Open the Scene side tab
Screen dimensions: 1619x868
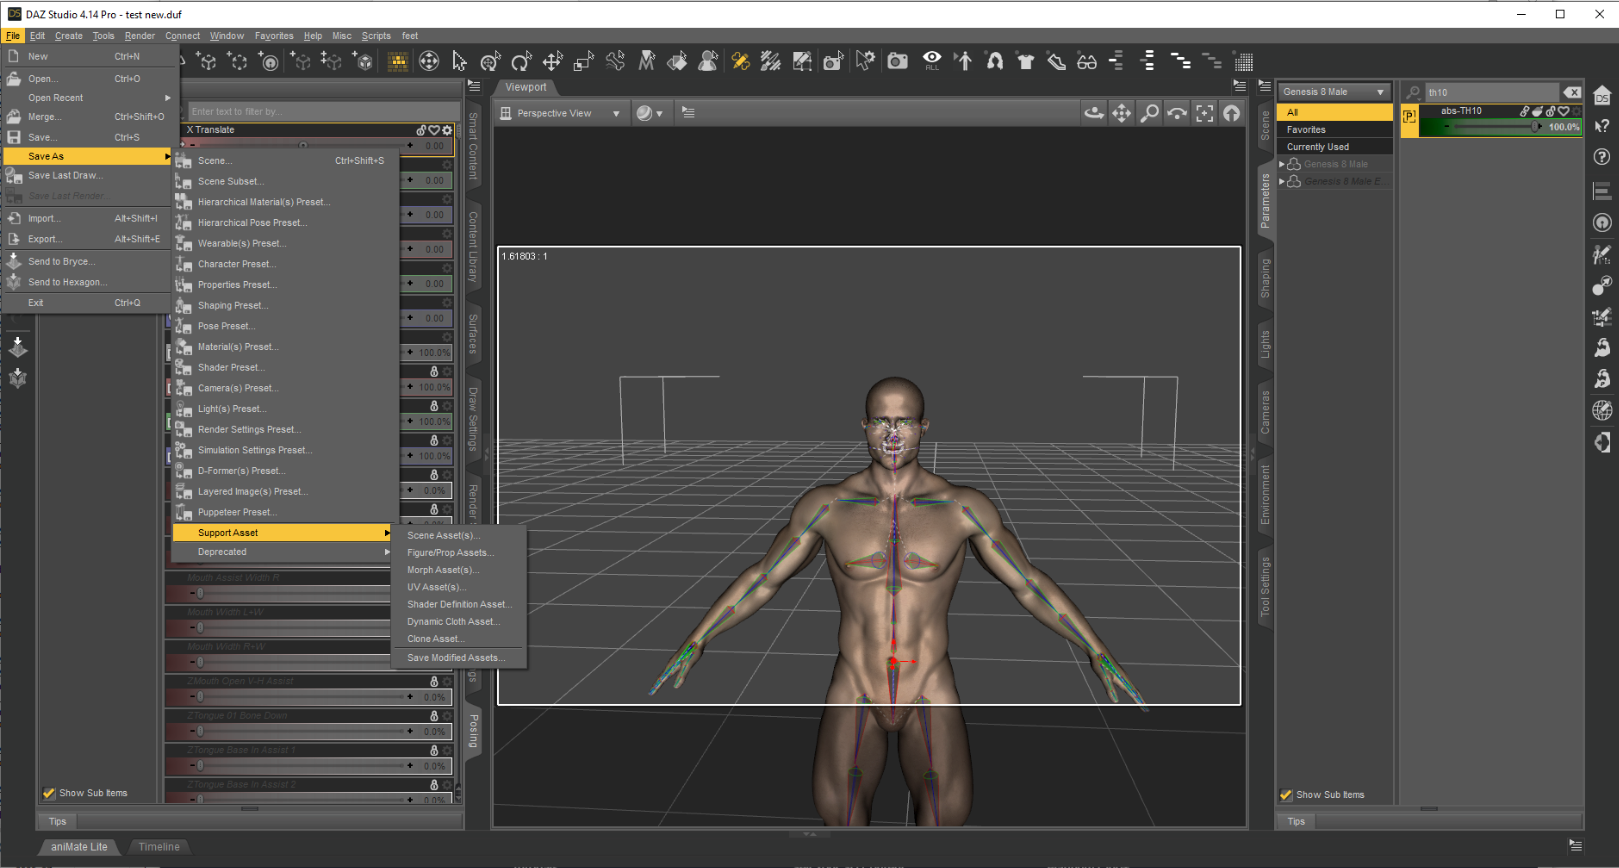[1265, 125]
